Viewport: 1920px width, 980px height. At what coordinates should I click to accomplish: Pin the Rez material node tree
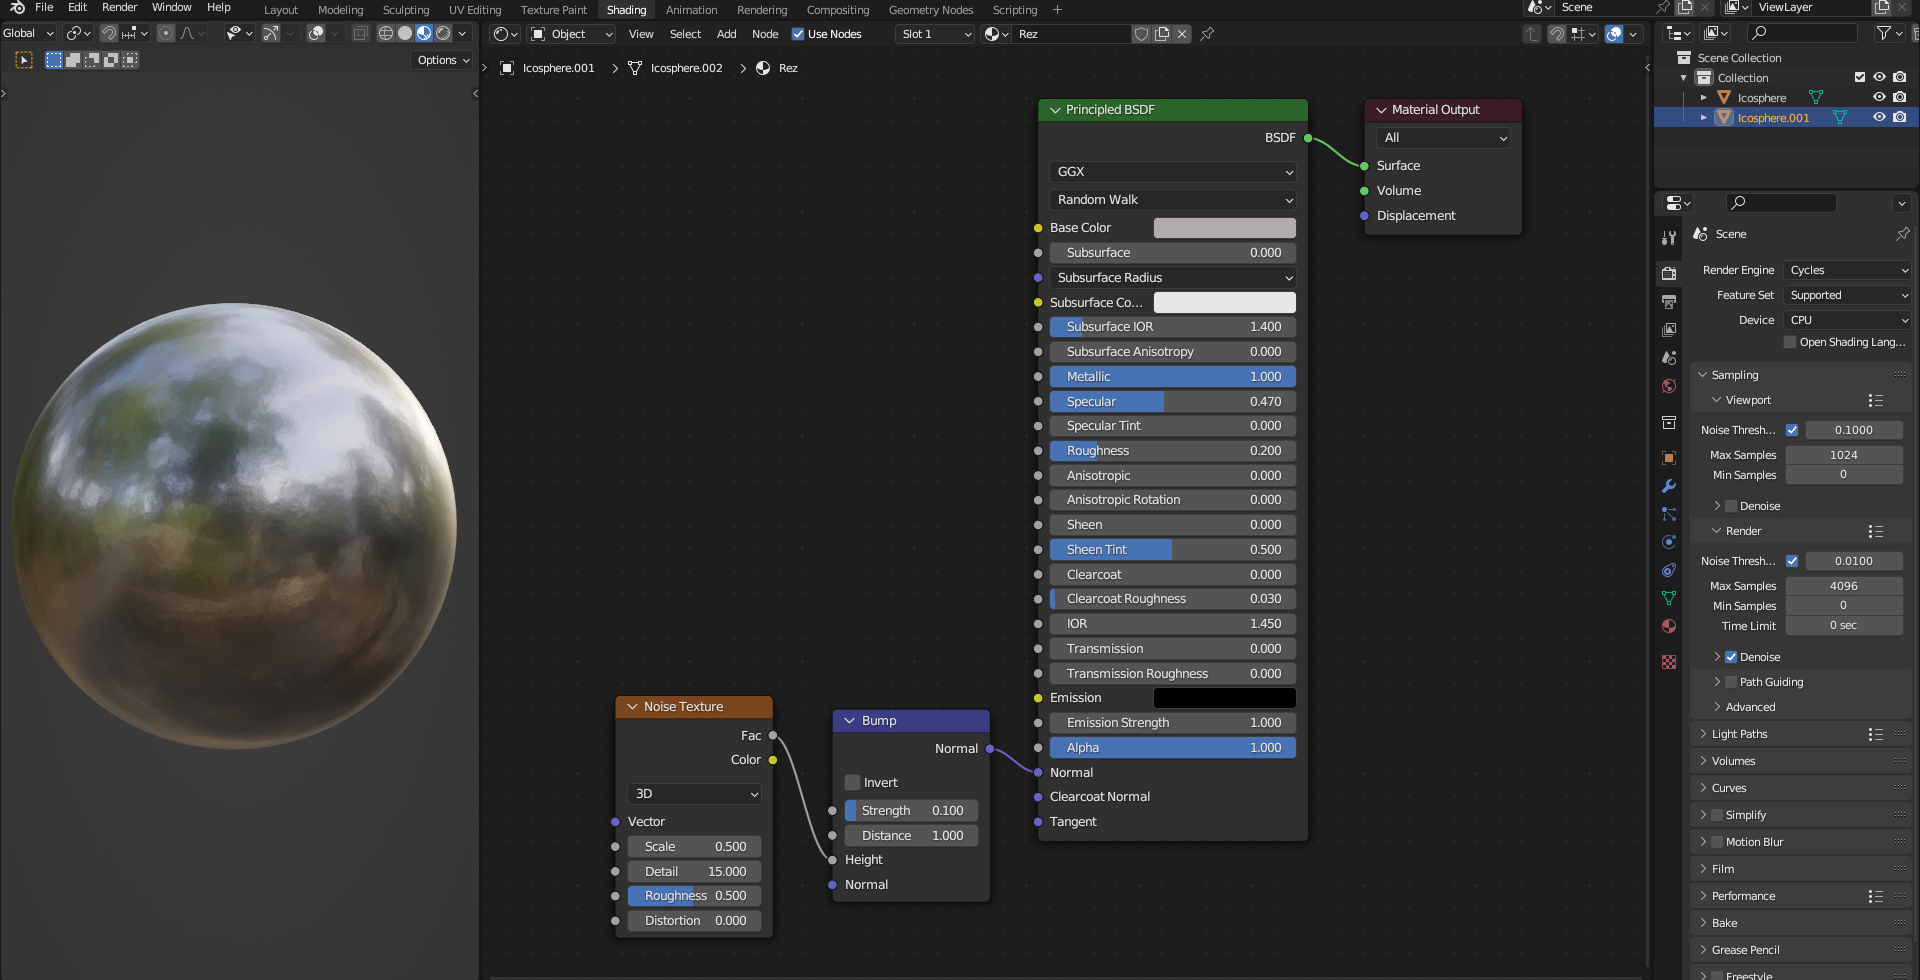pos(1207,34)
